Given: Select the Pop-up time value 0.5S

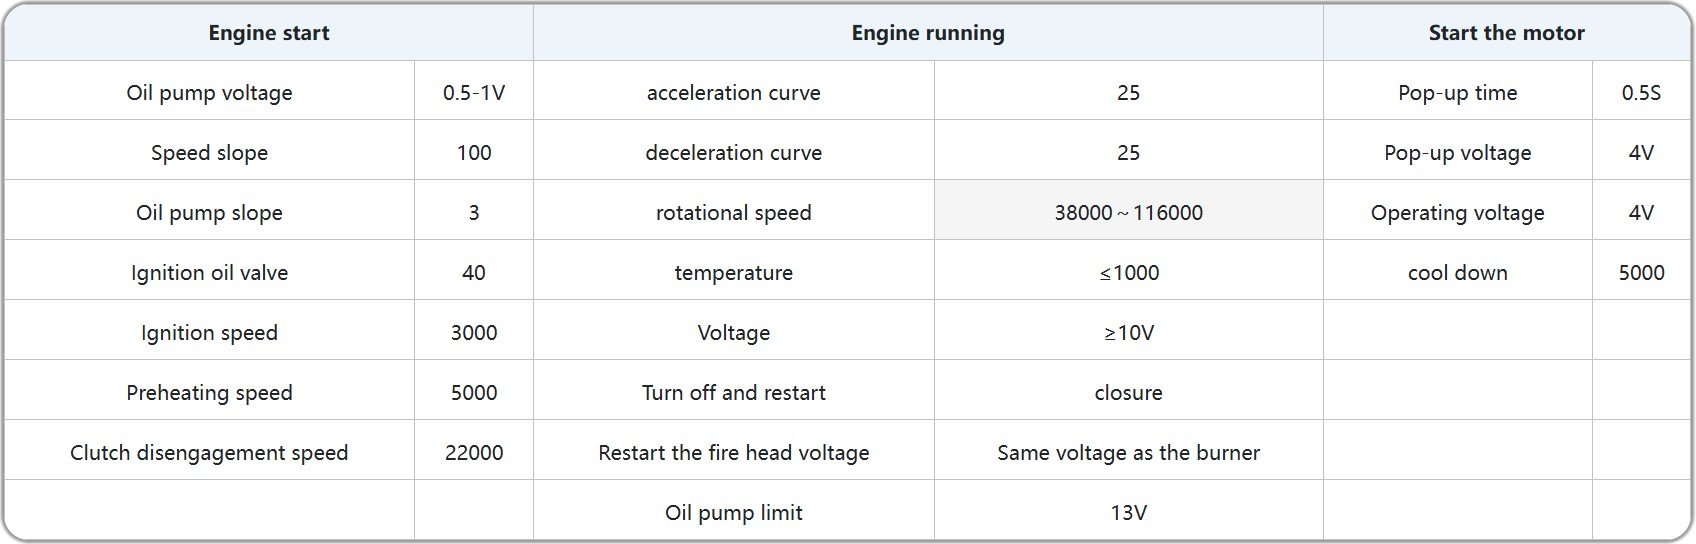Looking at the screenshot, I should click(x=1641, y=93).
